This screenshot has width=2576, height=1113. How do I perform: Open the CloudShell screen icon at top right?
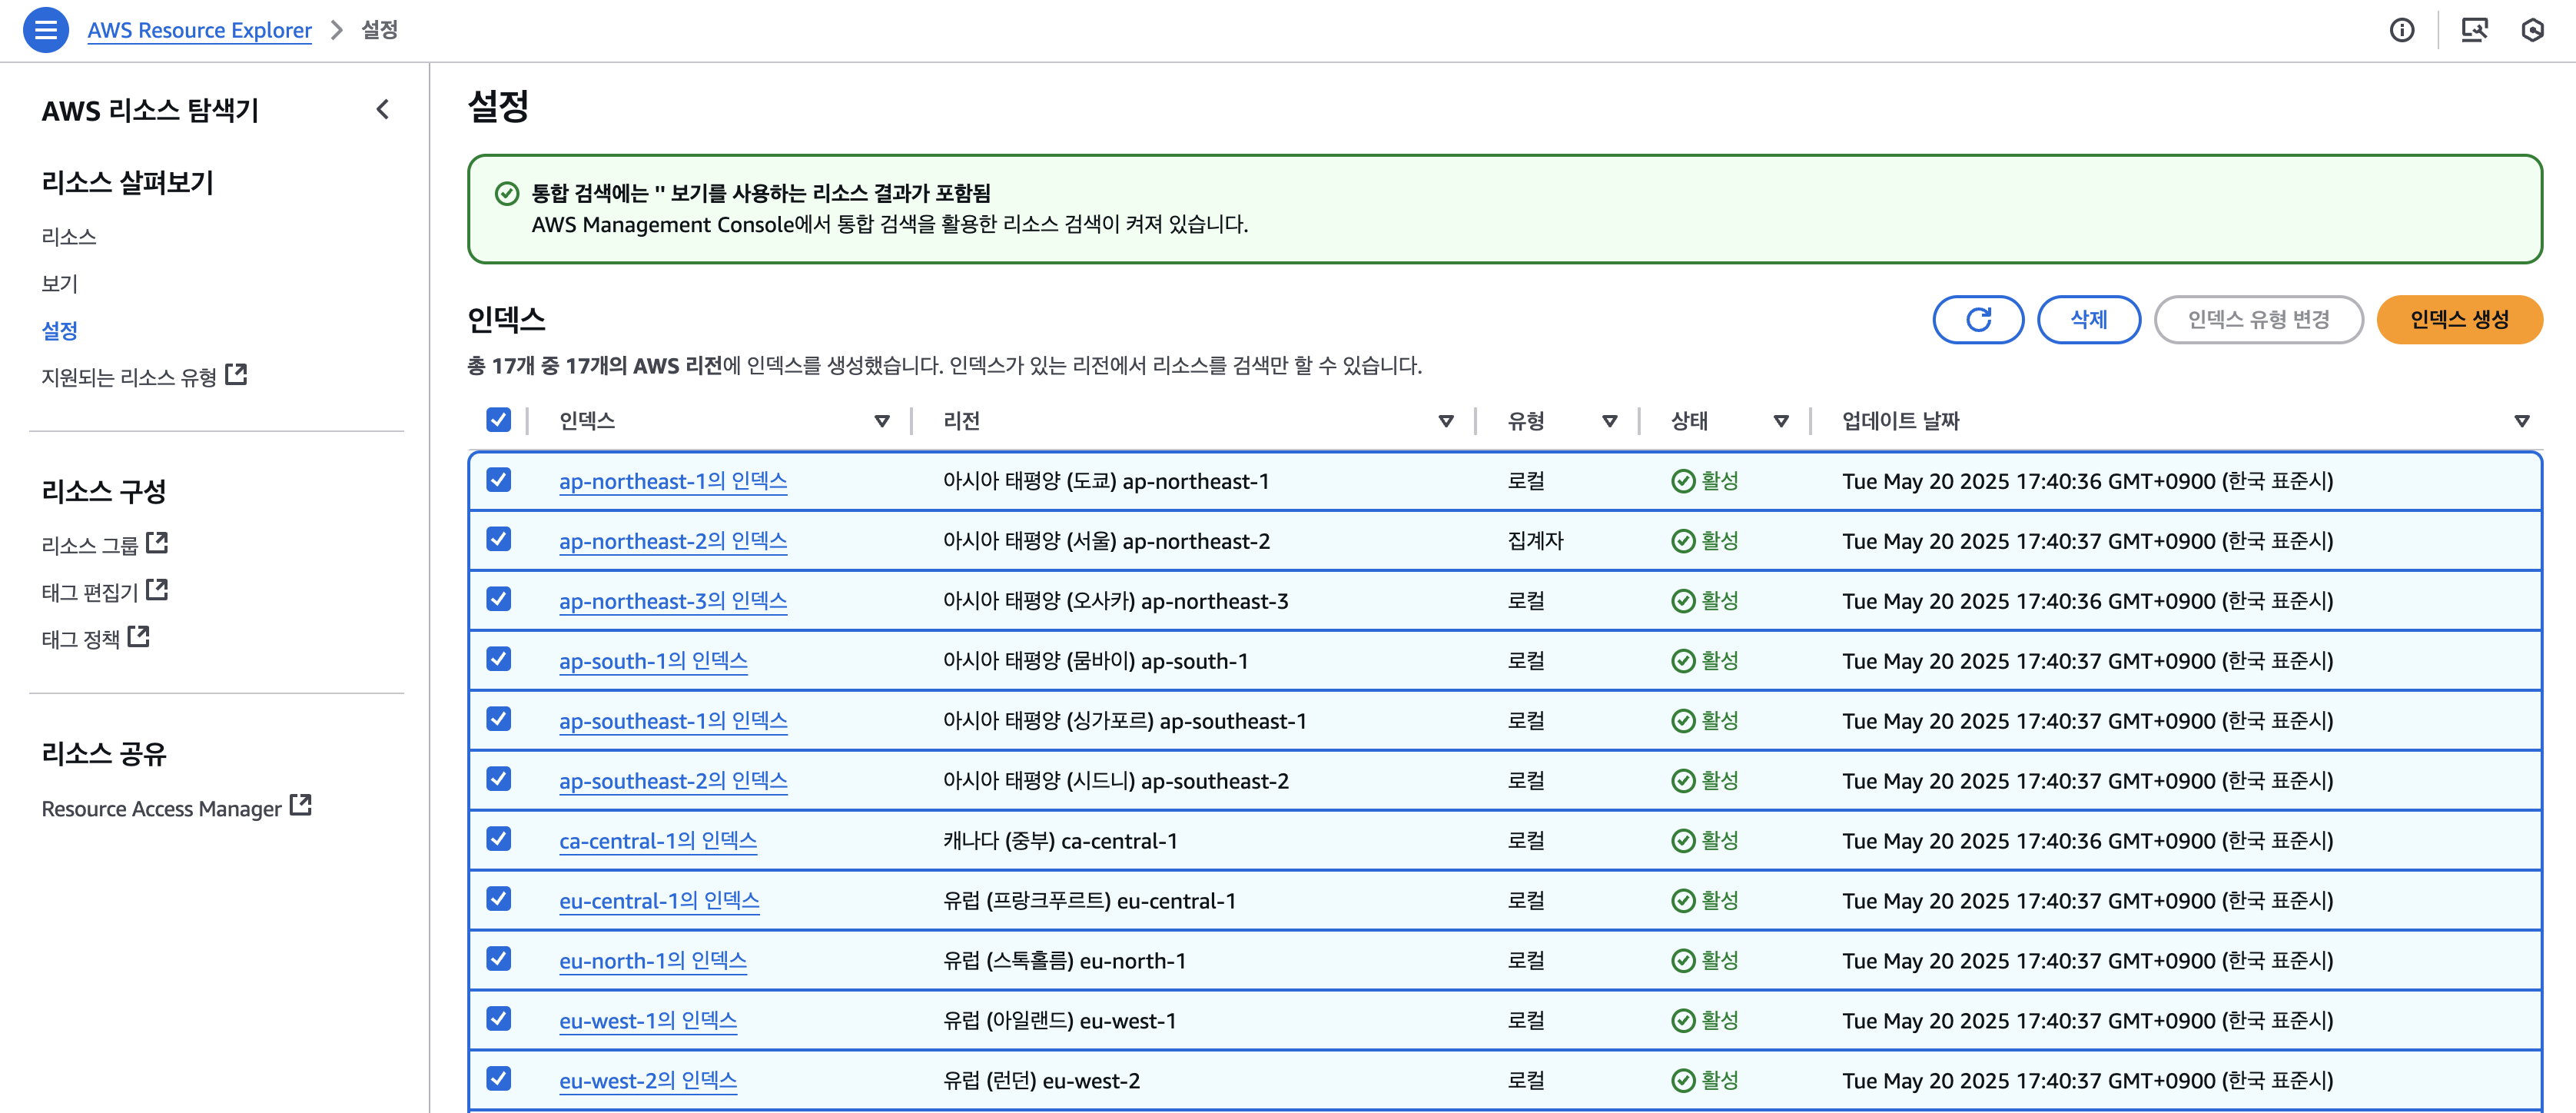click(x=2474, y=30)
